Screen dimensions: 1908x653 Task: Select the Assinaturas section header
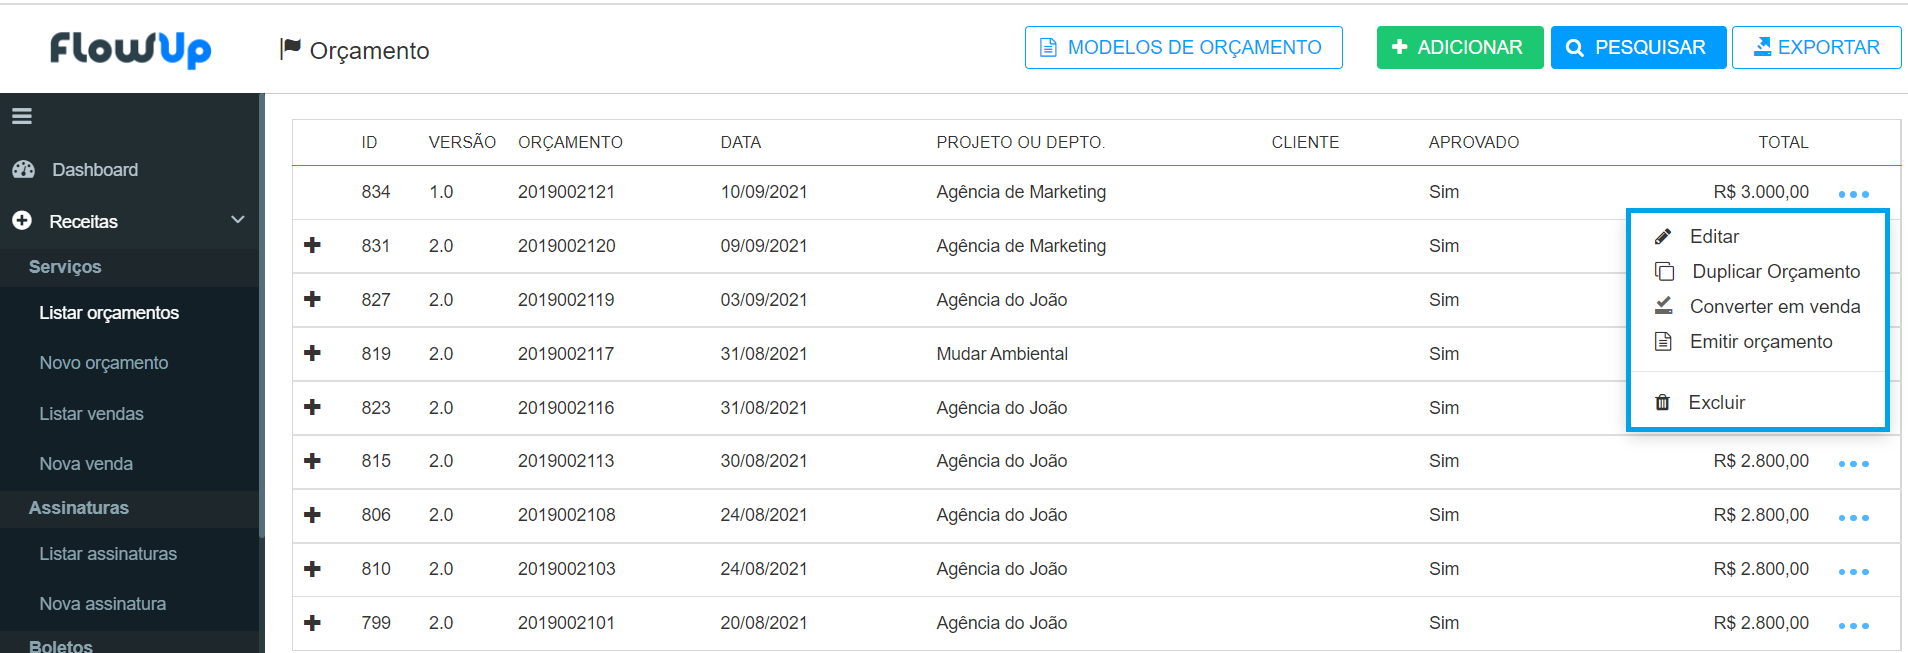click(x=79, y=508)
